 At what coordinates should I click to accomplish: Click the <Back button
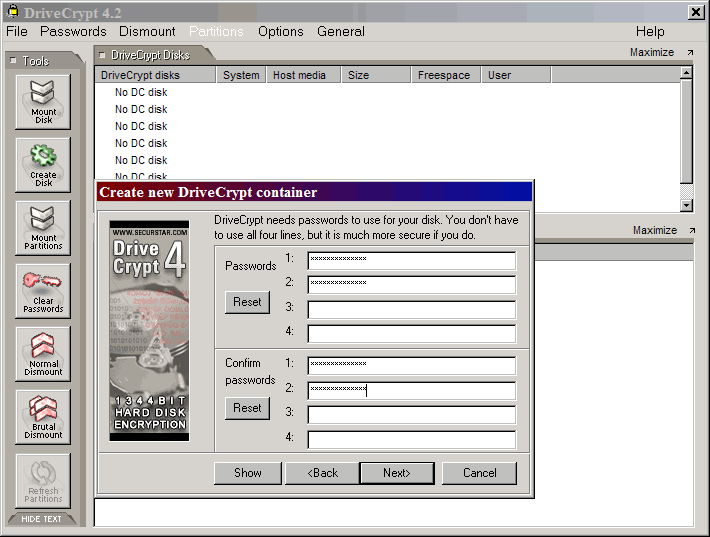(322, 473)
